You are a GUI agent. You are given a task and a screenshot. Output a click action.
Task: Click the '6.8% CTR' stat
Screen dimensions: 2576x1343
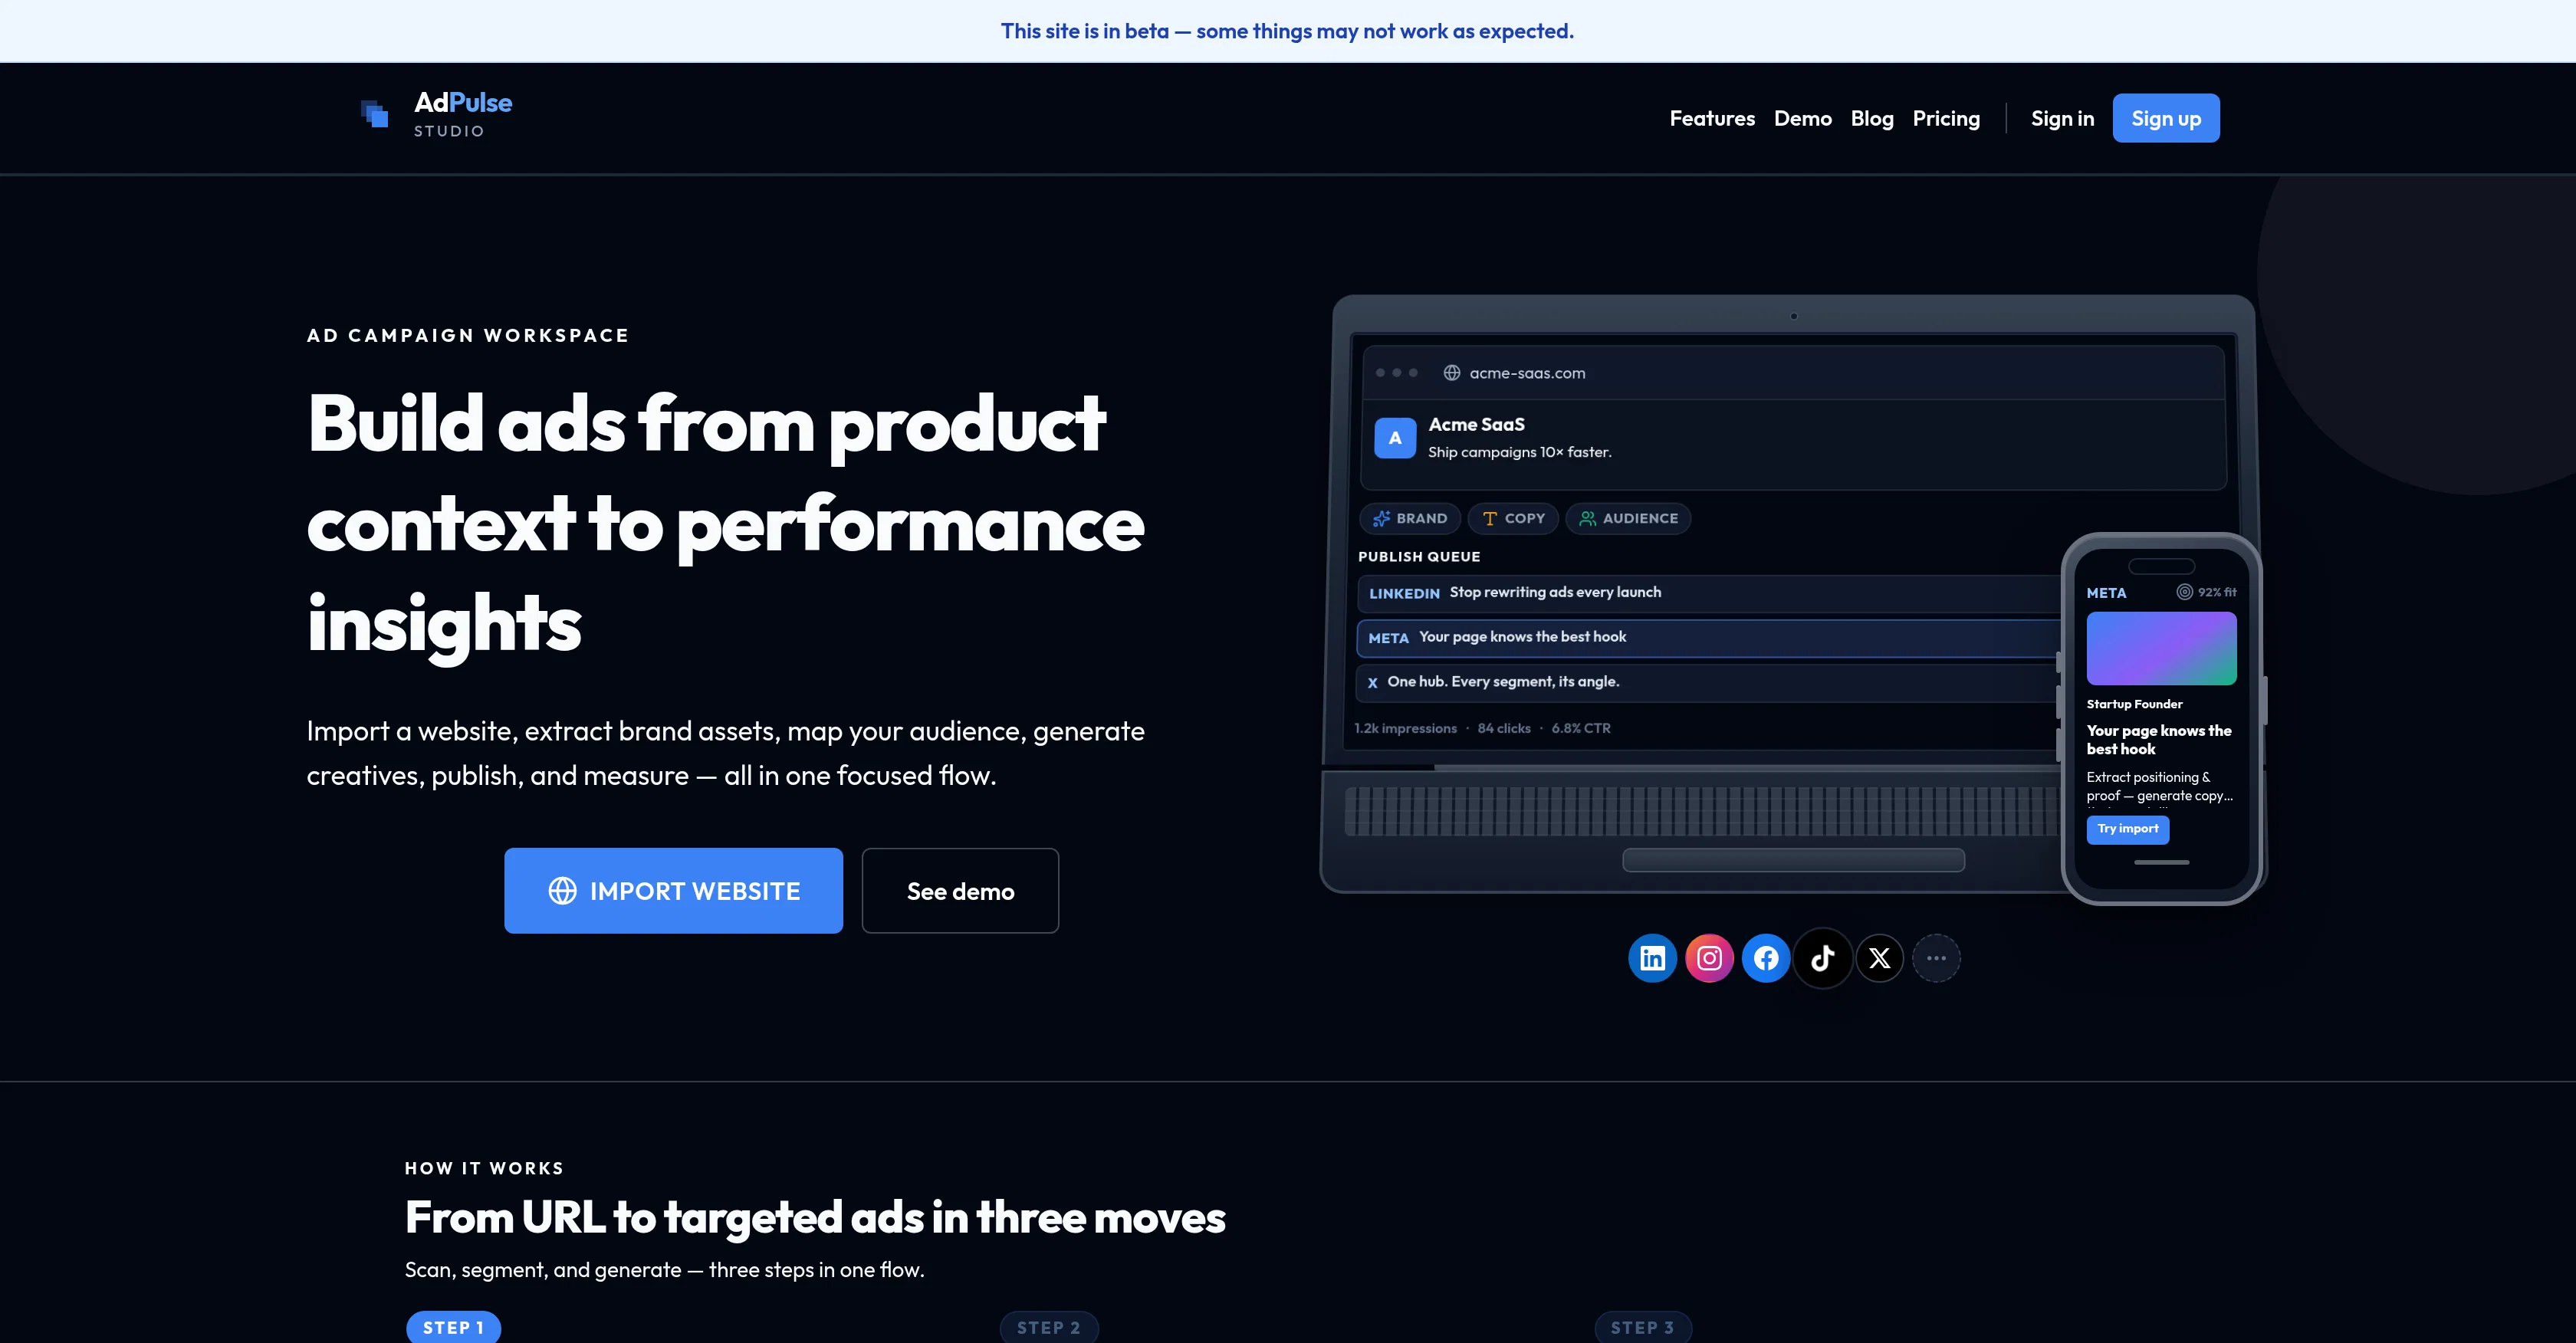click(1581, 728)
